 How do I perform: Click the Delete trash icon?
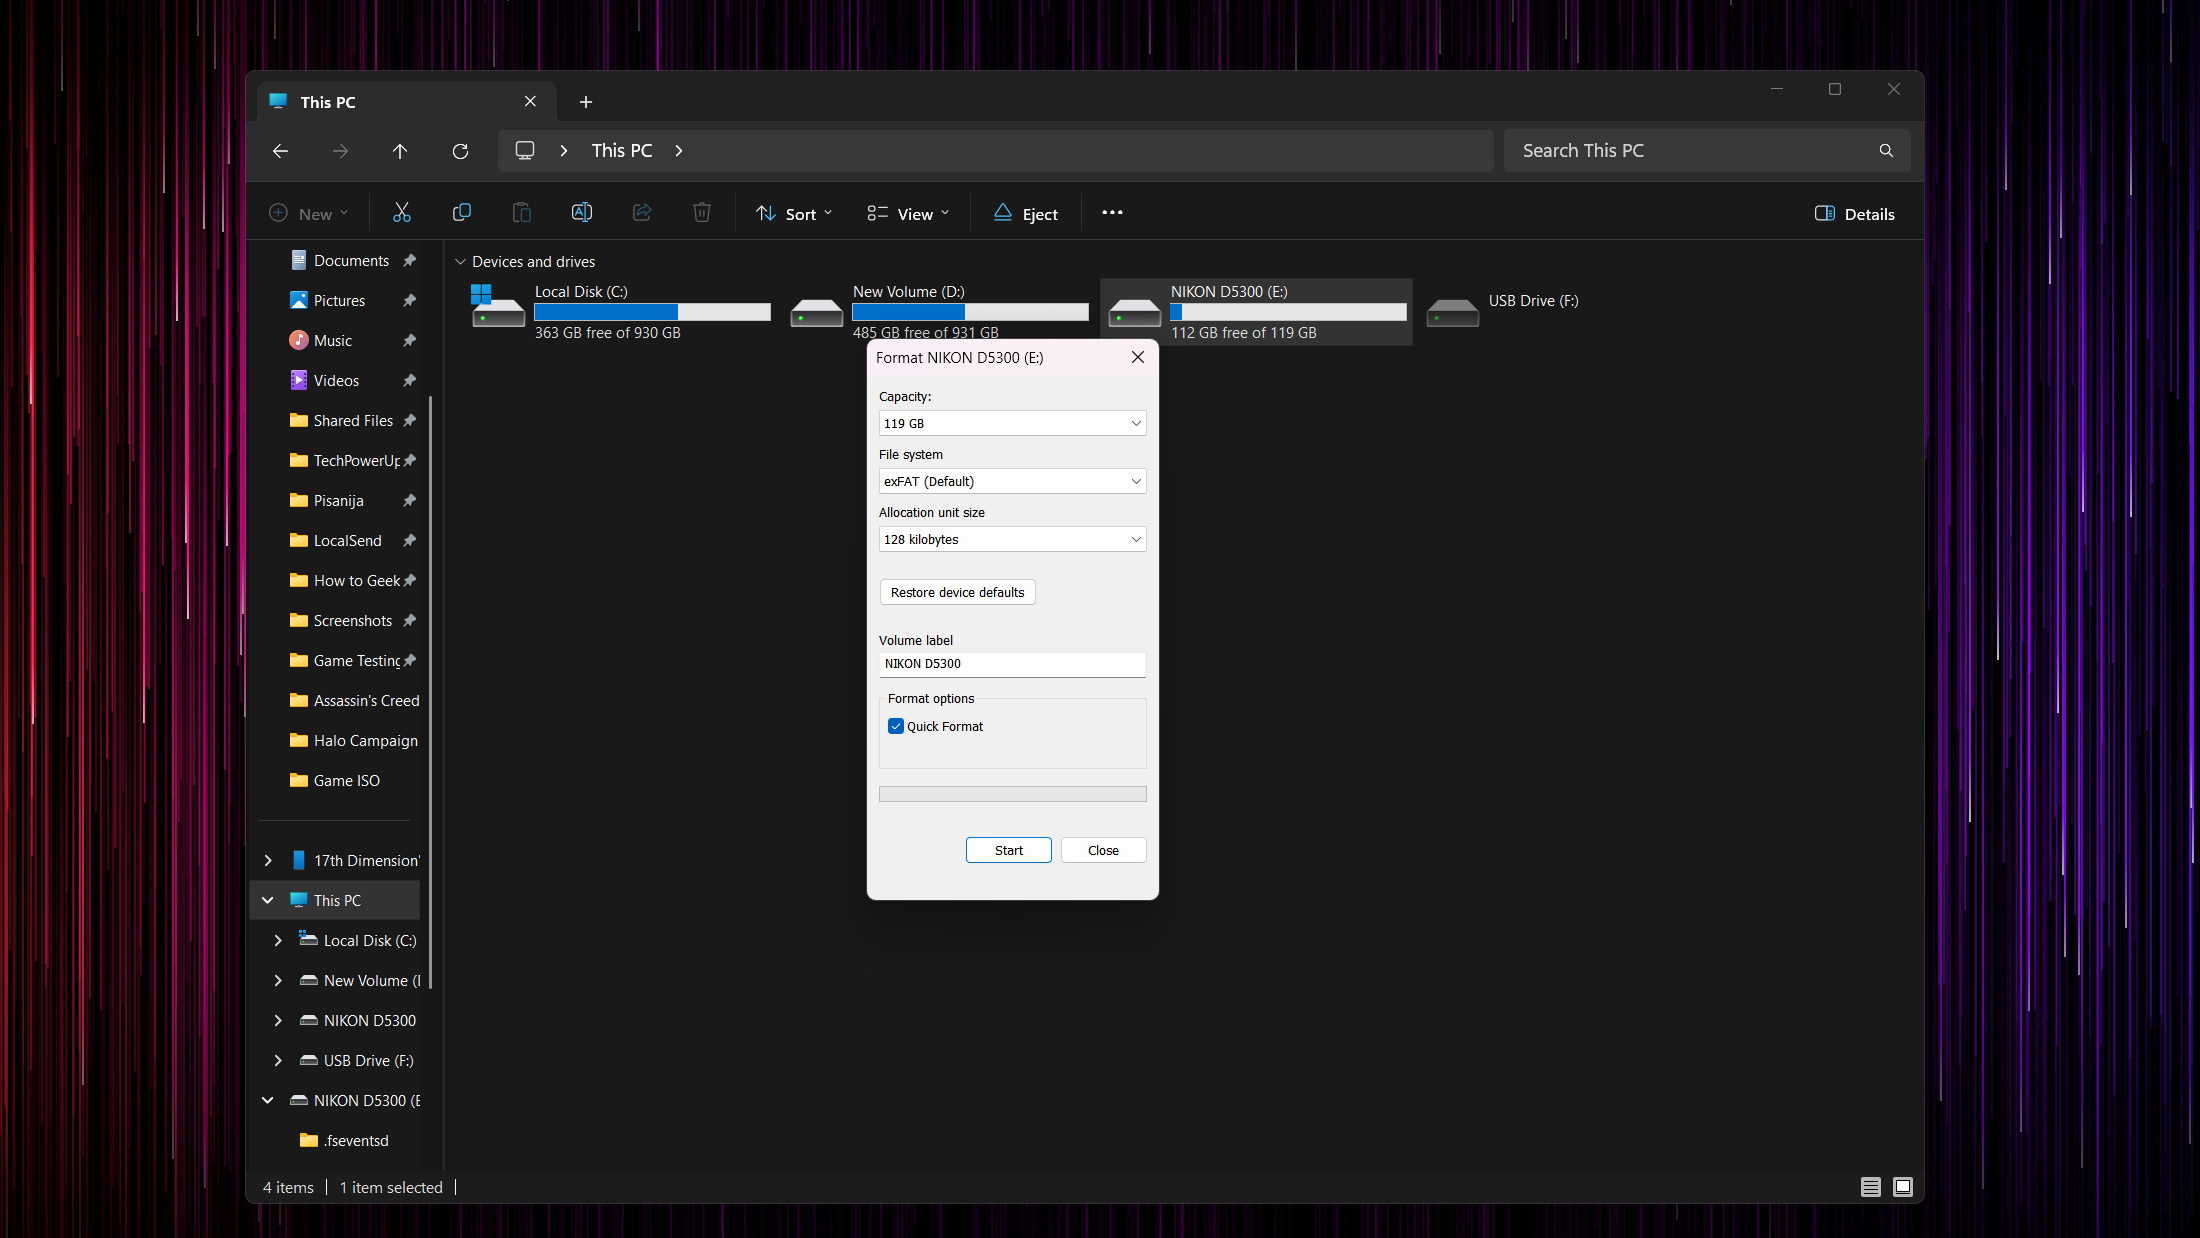coord(702,213)
